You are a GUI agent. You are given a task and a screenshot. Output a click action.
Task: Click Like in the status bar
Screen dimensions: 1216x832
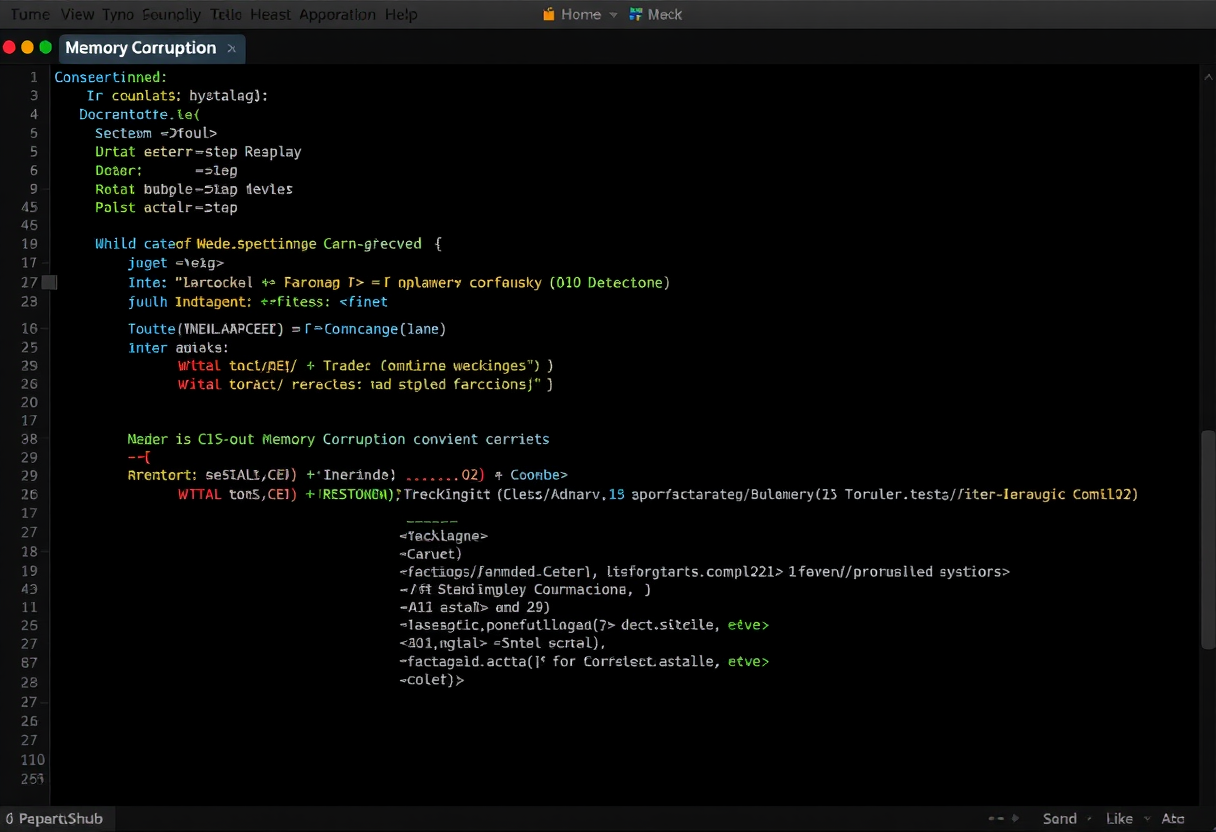pos(1119,819)
